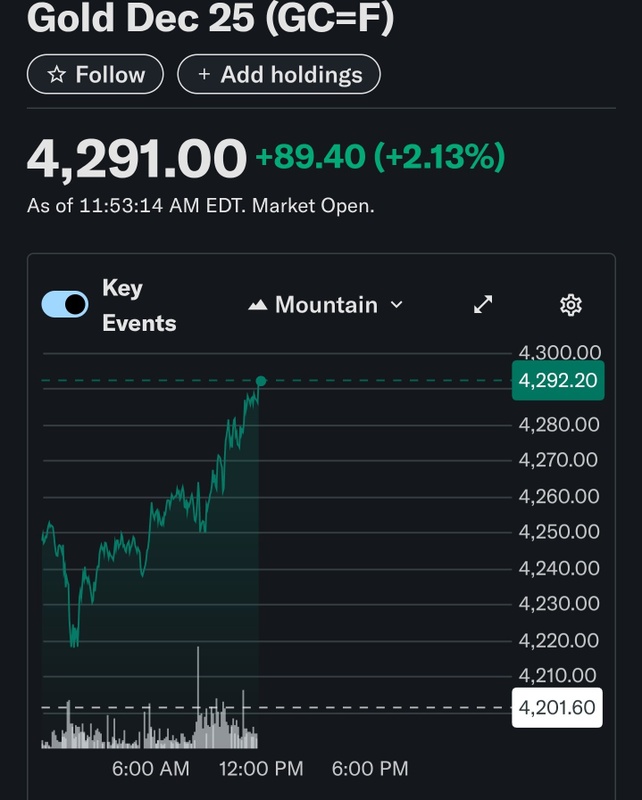This screenshot has width=642, height=800.
Task: Open chart settings gear
Action: click(571, 305)
